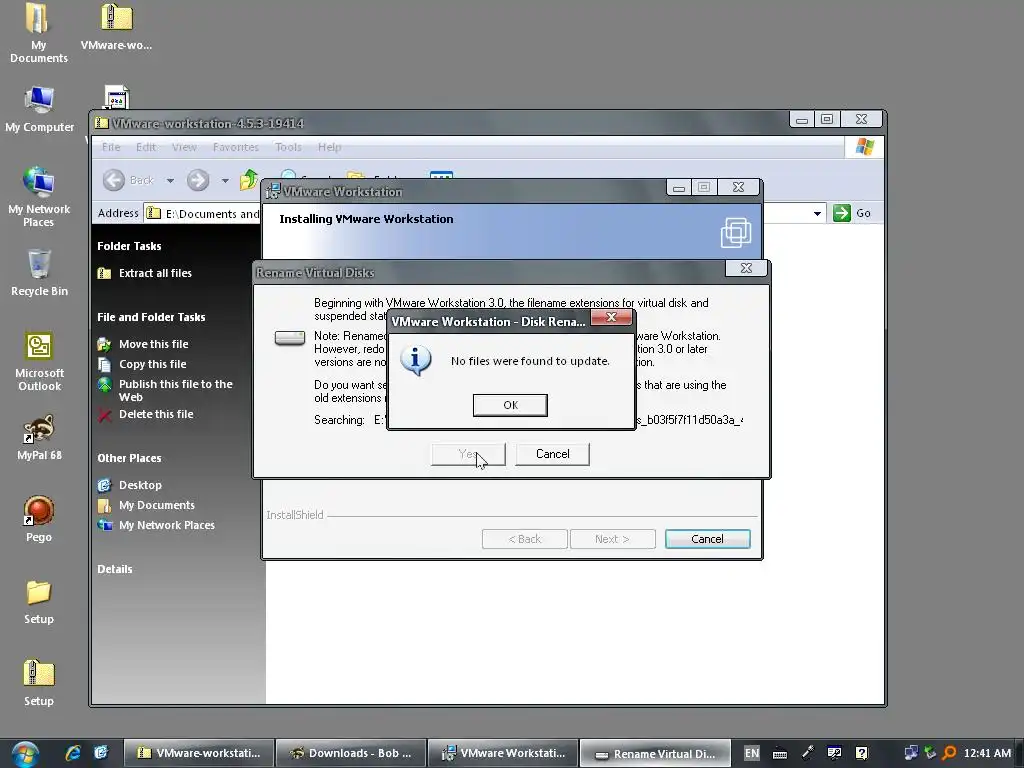Open the Edit menu in Explorer window
1024x768 pixels.
146,147
